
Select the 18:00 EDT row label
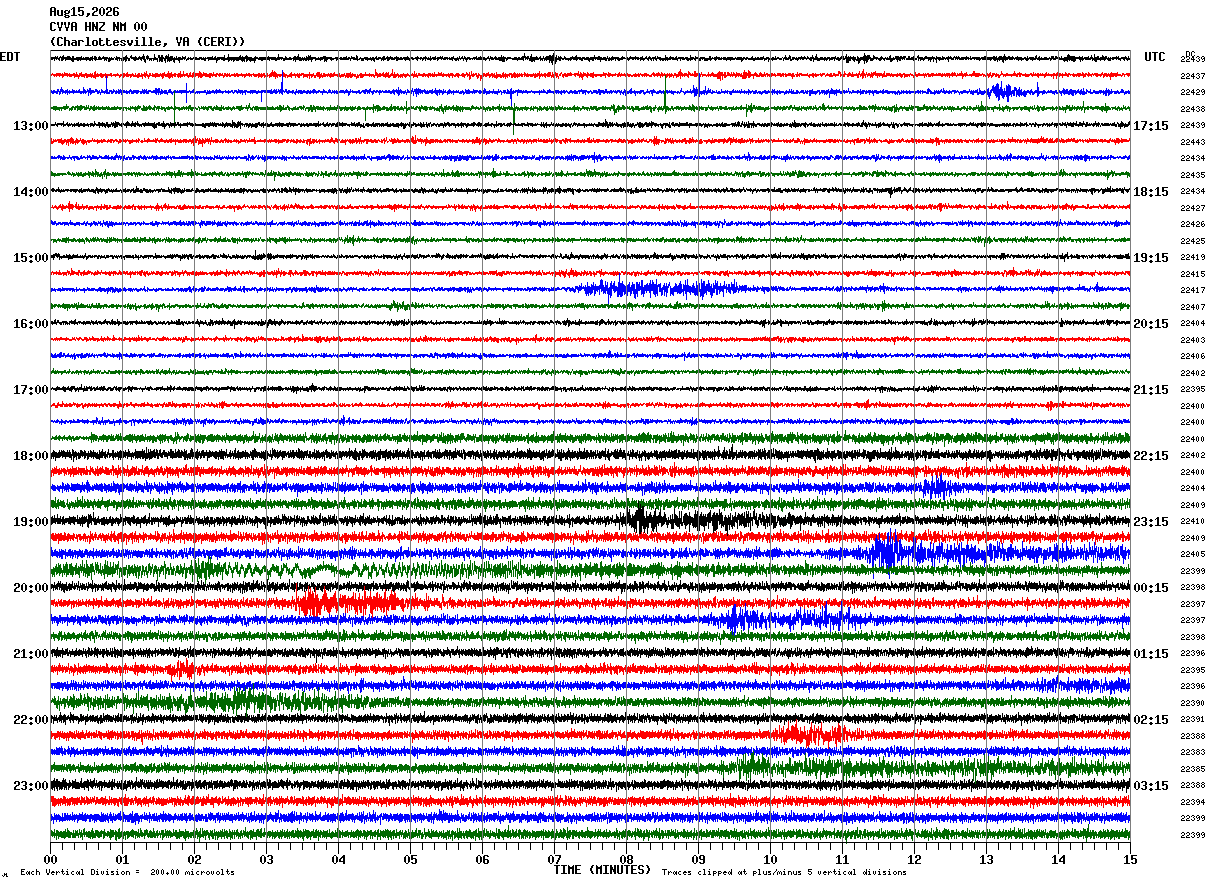(31, 456)
